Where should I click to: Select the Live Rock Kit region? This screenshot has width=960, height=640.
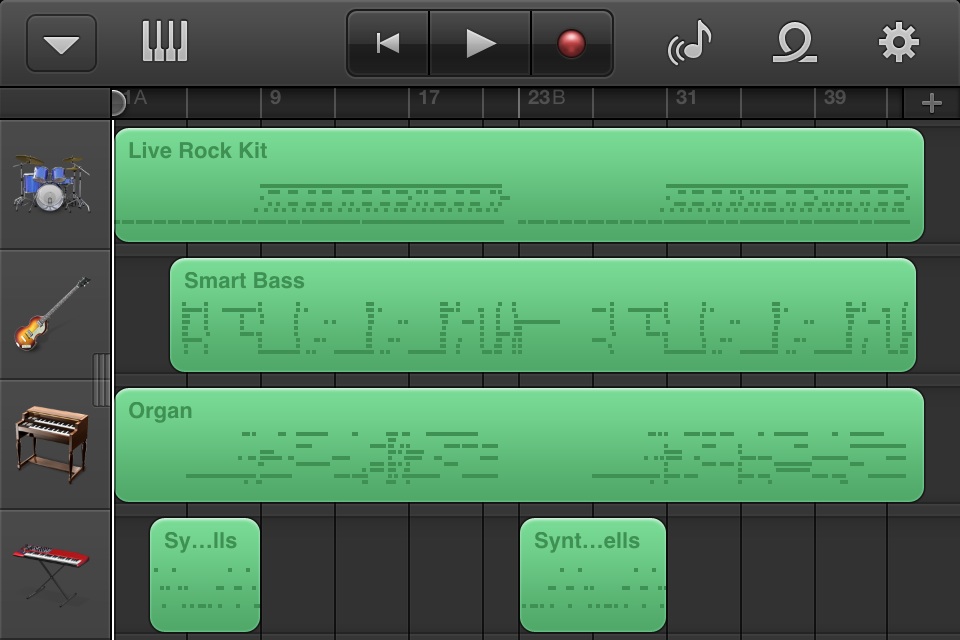(x=519, y=185)
